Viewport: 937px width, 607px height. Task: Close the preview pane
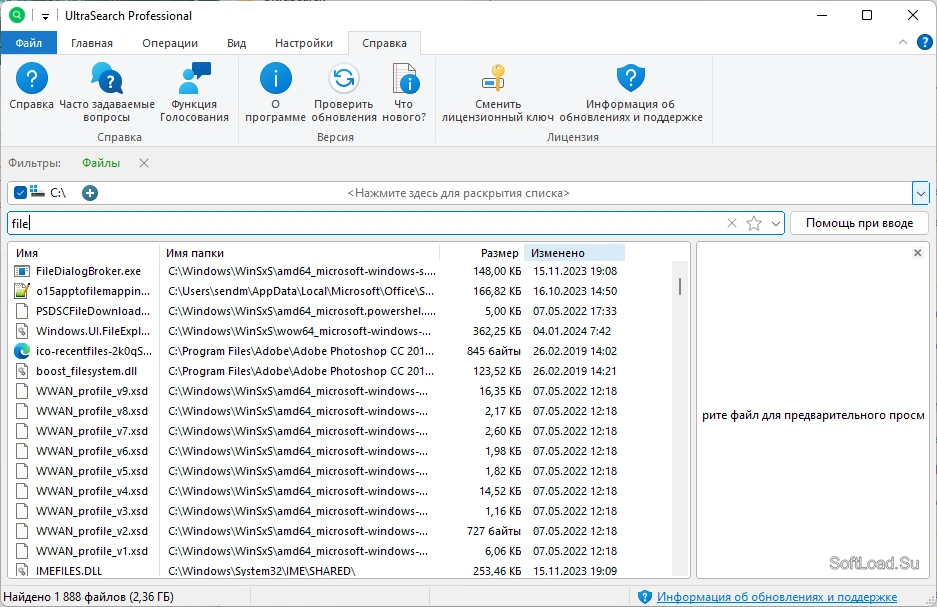point(918,253)
